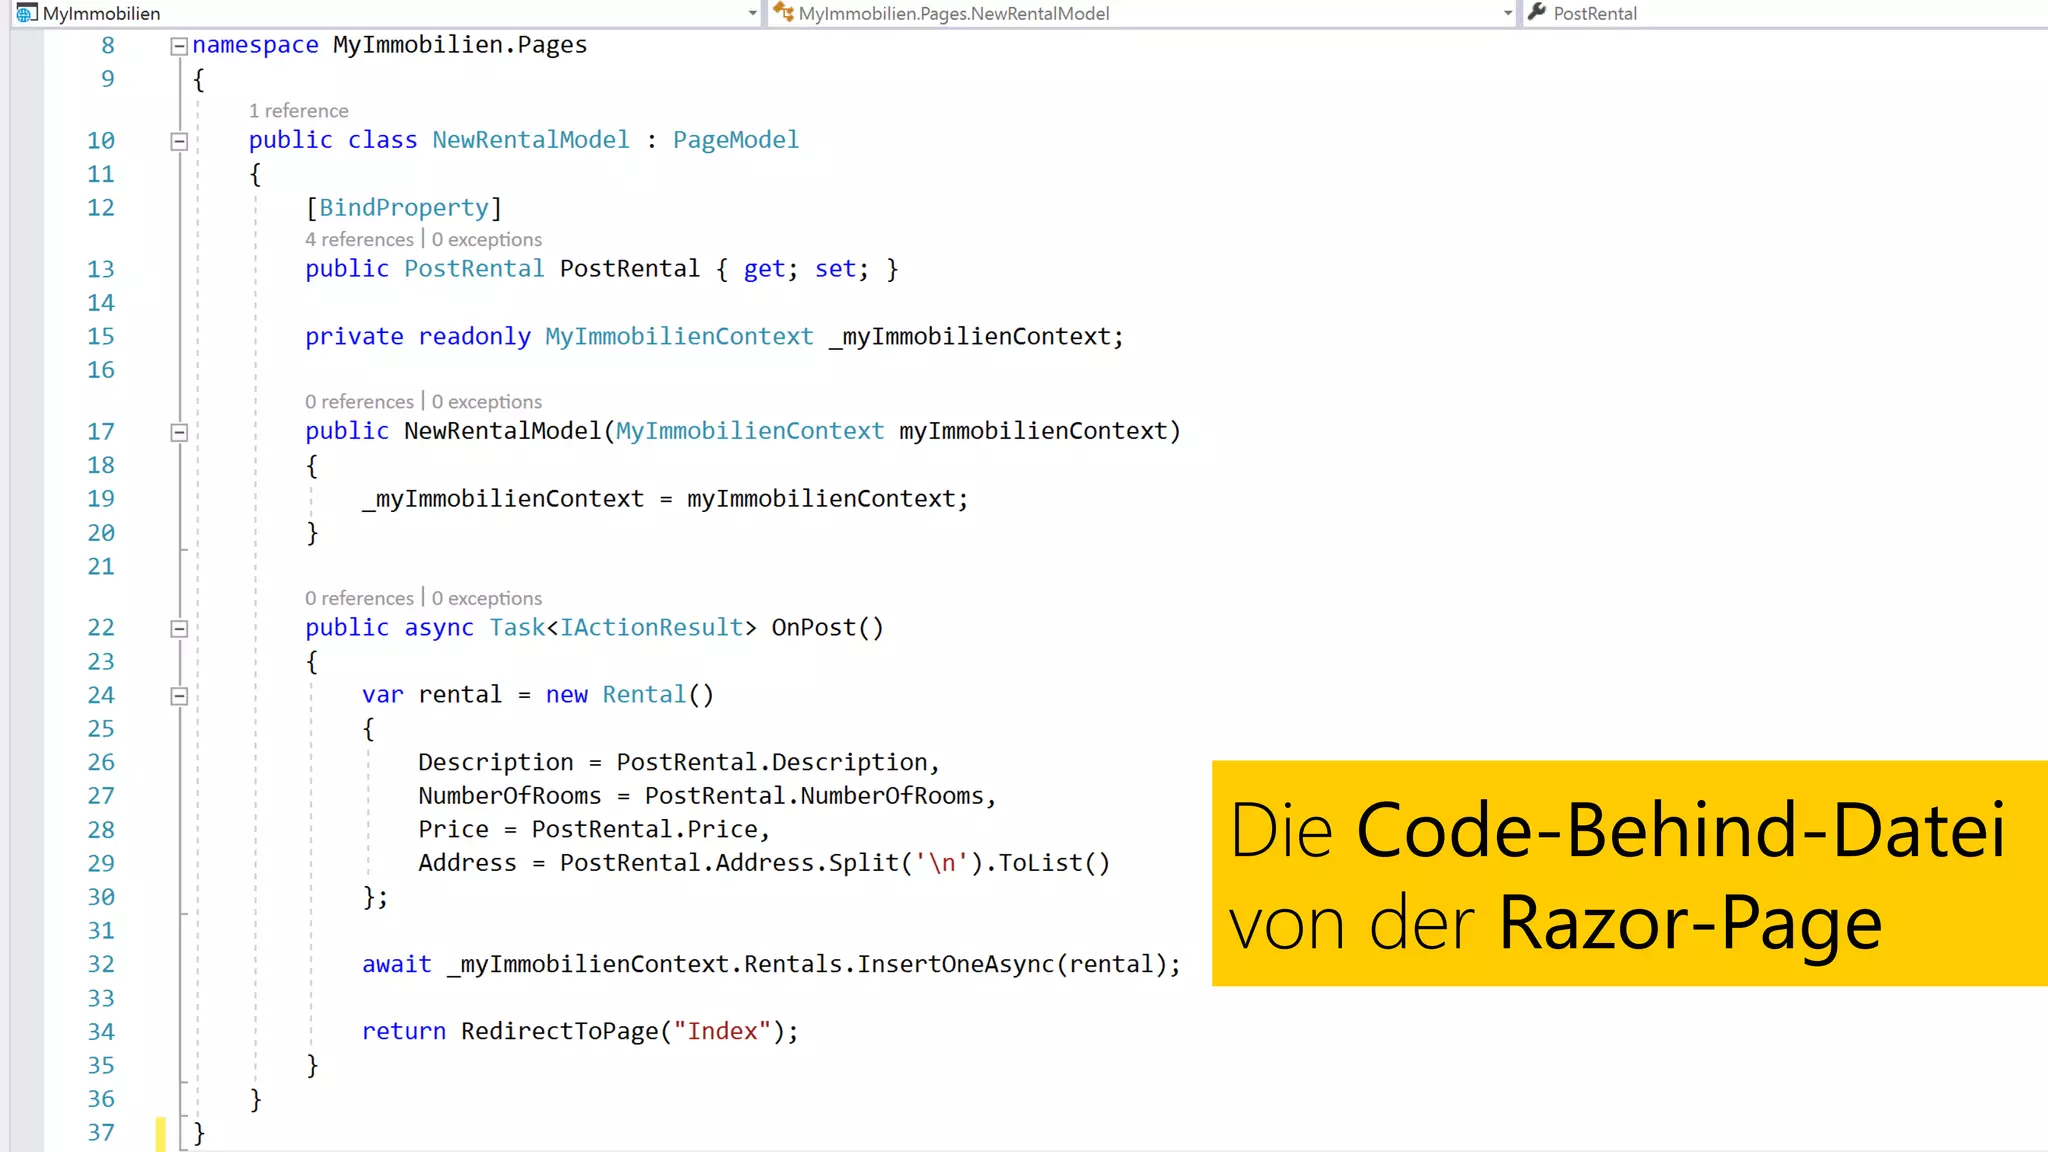Click the PostRental type name on line 13
Viewport: 2048px width, 1152px height.
click(474, 269)
